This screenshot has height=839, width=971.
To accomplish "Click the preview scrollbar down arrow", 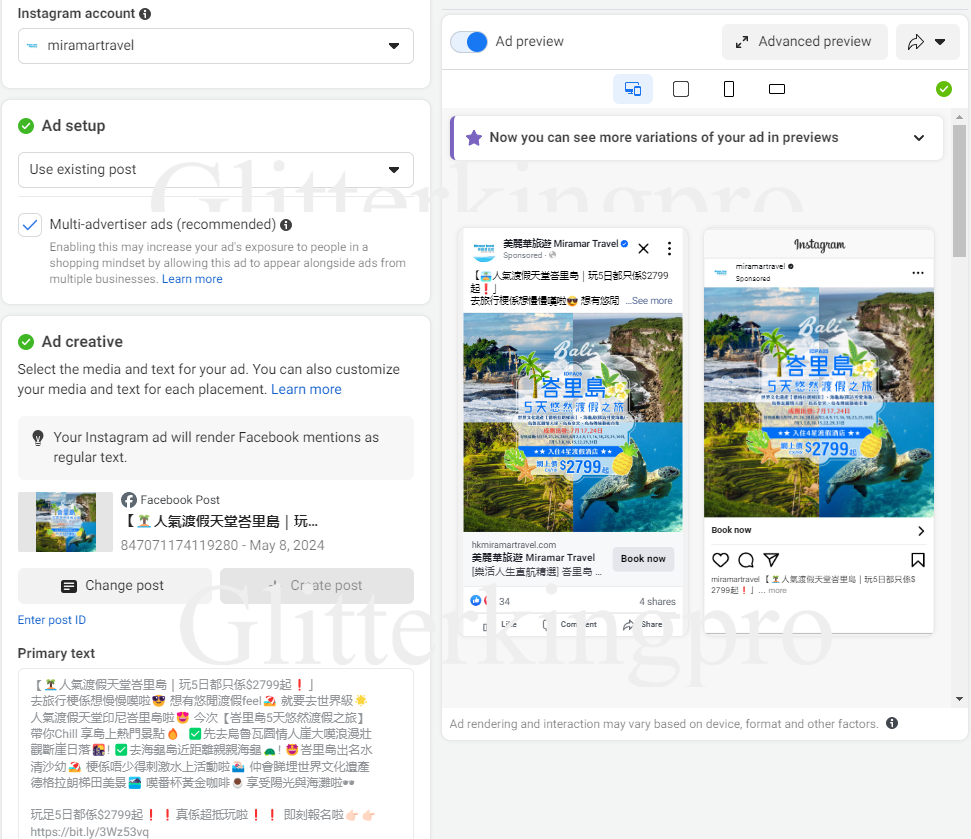I will (959, 699).
